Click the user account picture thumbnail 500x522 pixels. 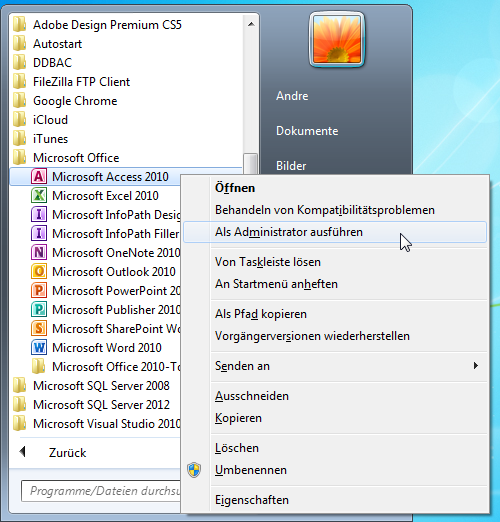click(x=337, y=40)
